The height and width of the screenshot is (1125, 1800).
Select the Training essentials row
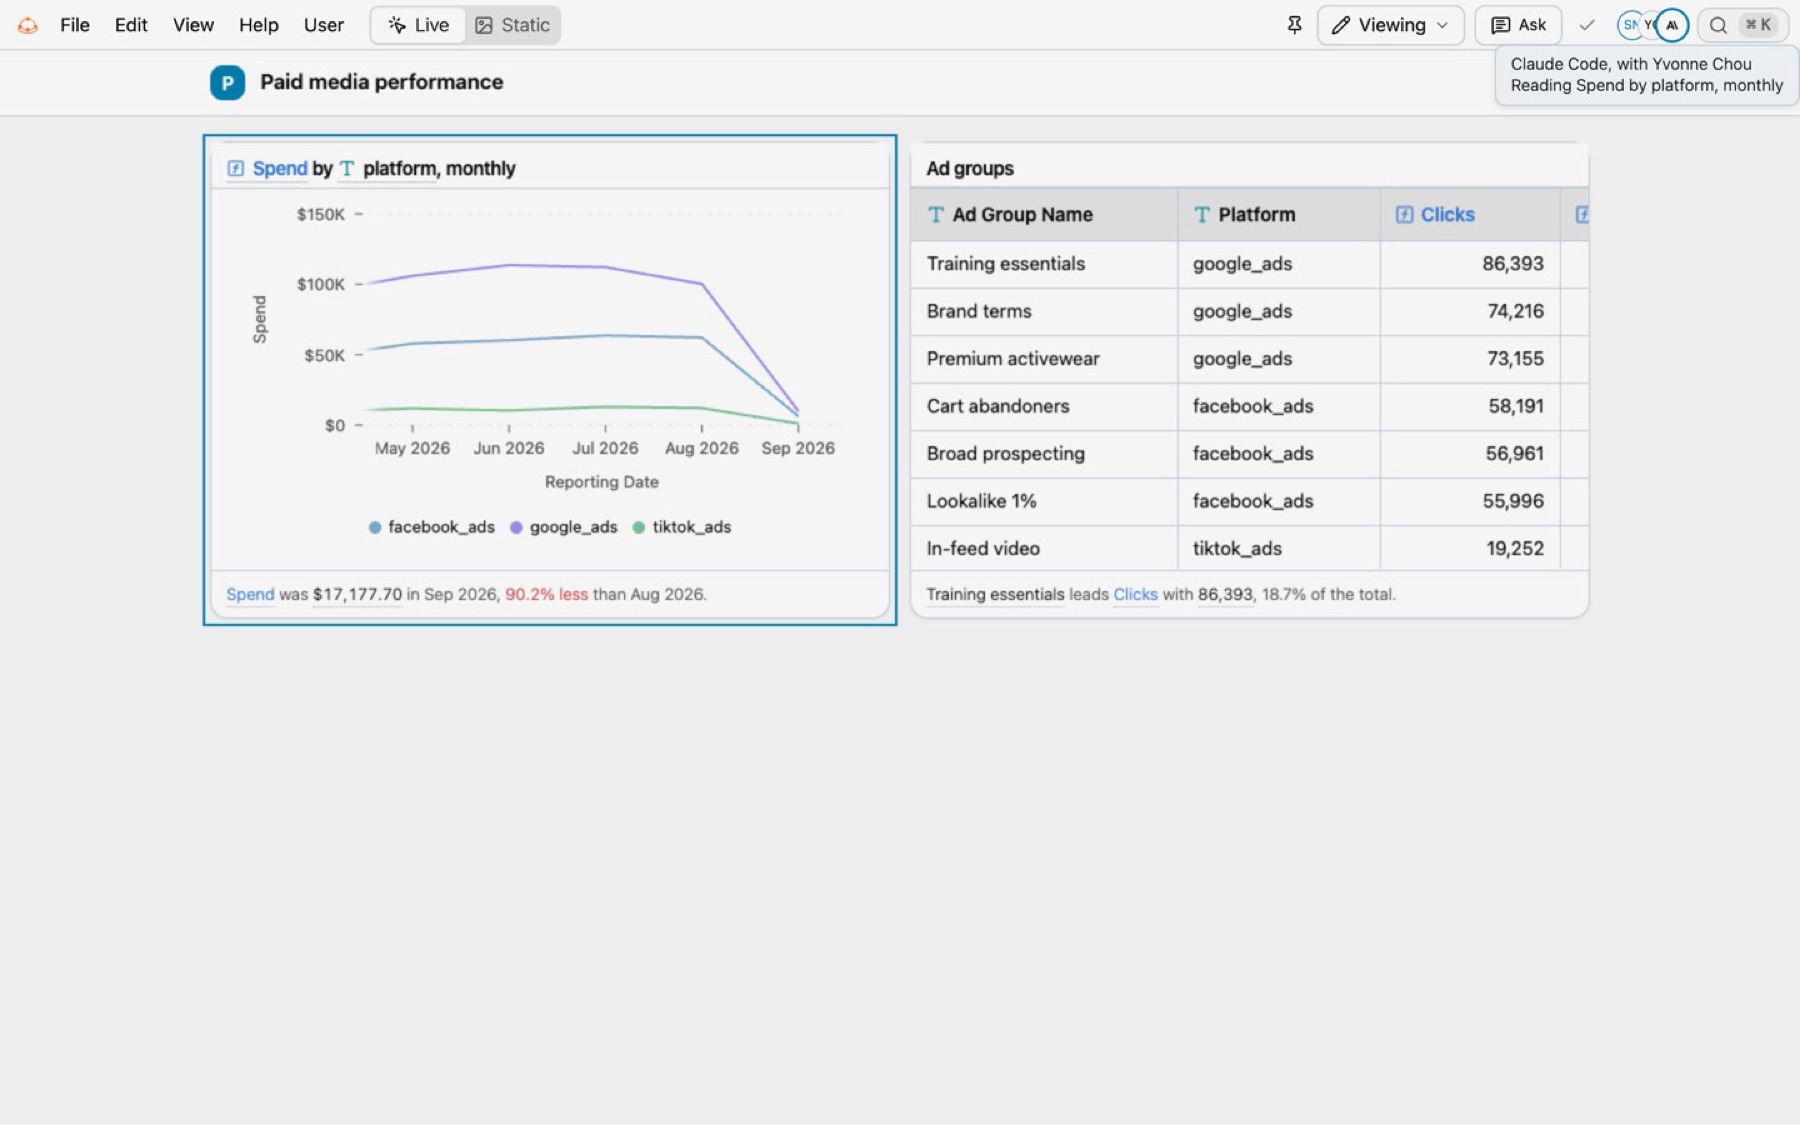(x=1249, y=264)
